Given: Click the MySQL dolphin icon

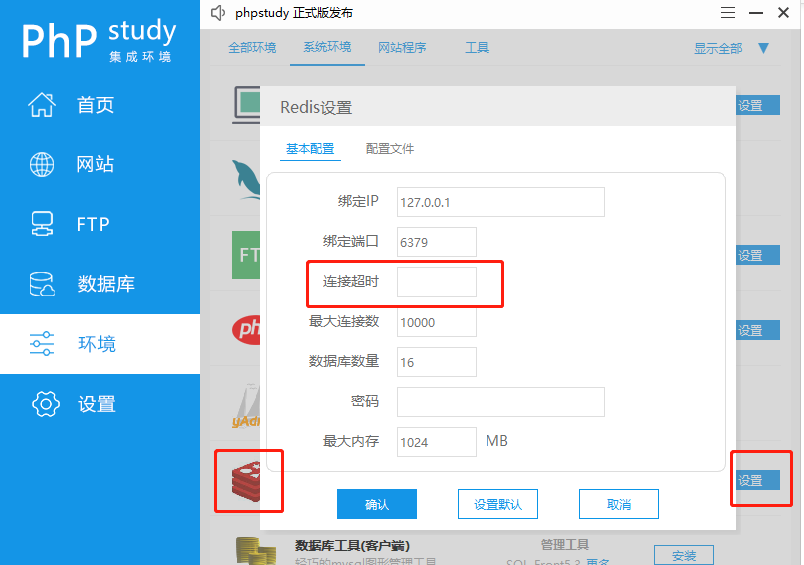Looking at the screenshot, I should pyautogui.click(x=247, y=179).
